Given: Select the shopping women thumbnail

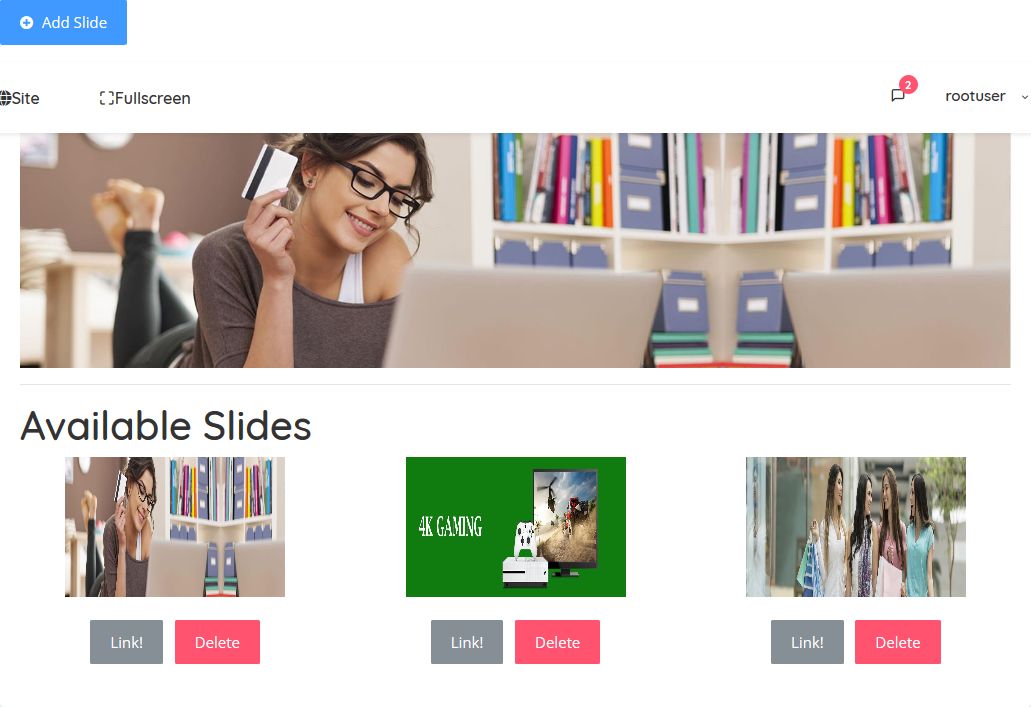Looking at the screenshot, I should tap(855, 527).
